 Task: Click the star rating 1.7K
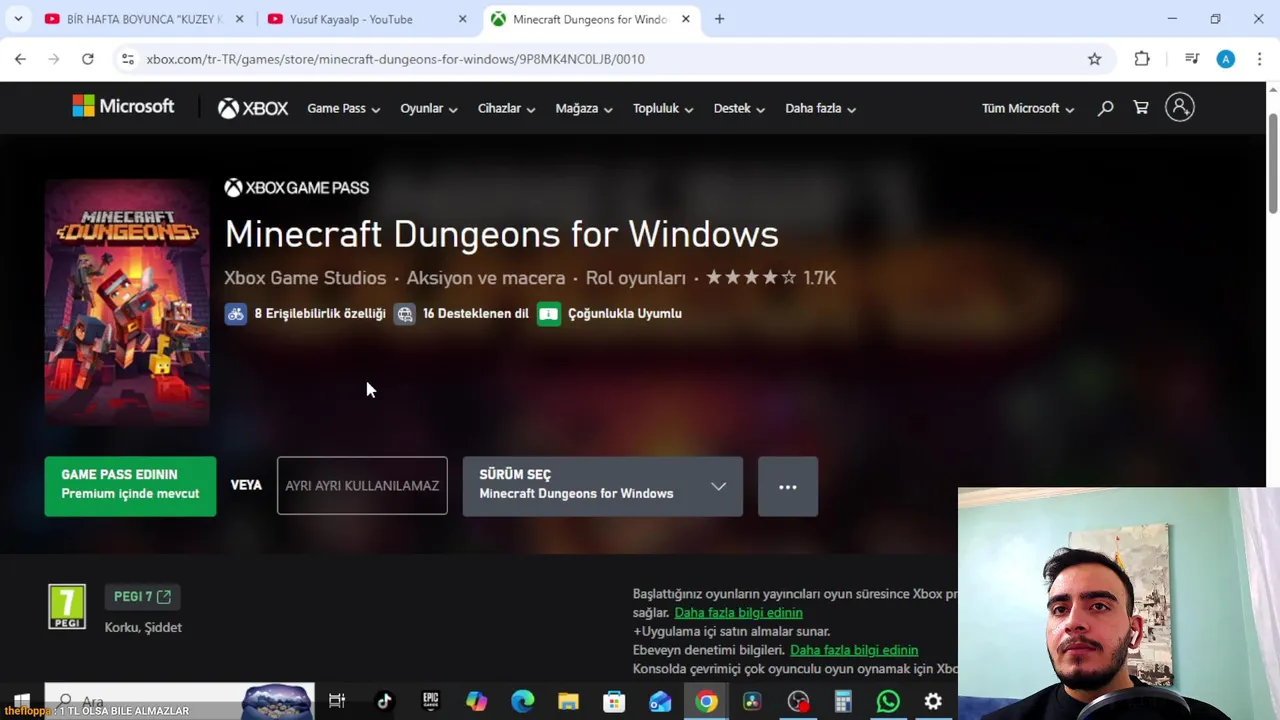(x=771, y=278)
